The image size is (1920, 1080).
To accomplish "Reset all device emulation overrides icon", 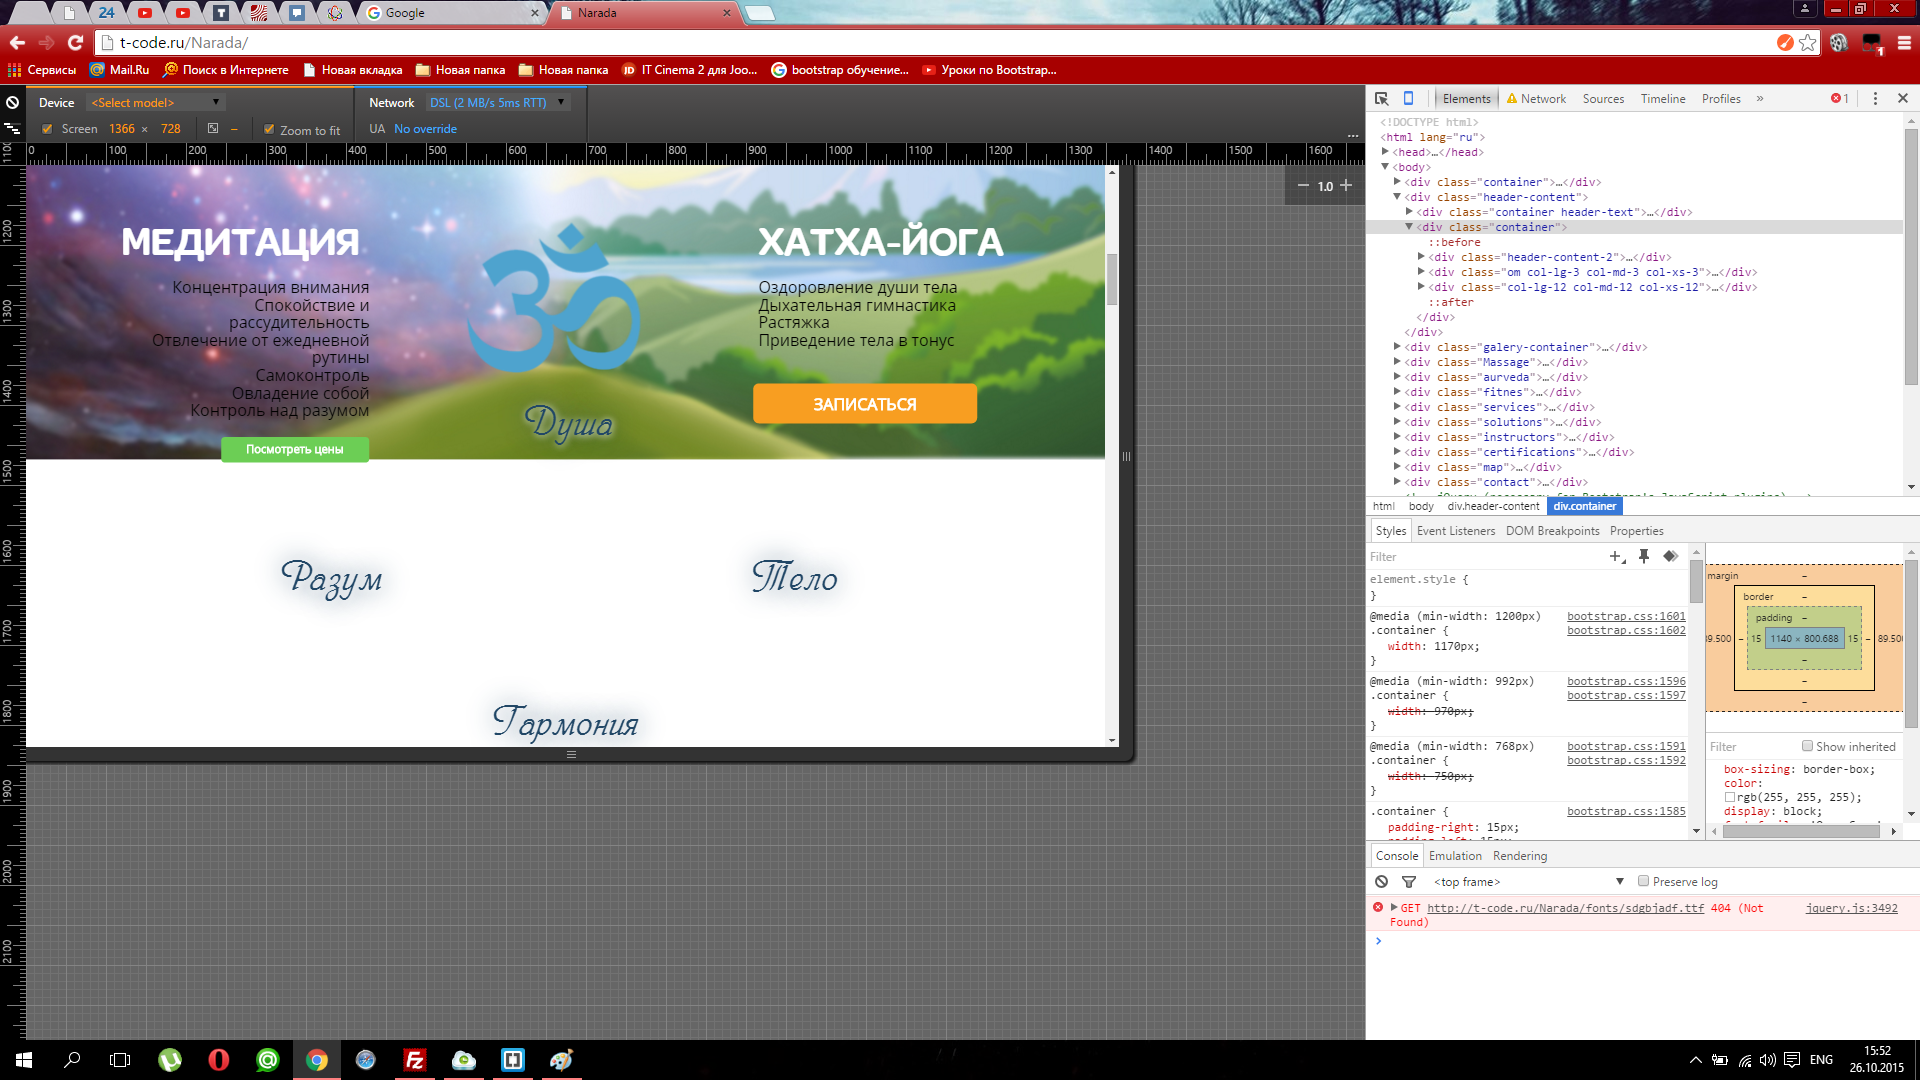I will (x=13, y=102).
